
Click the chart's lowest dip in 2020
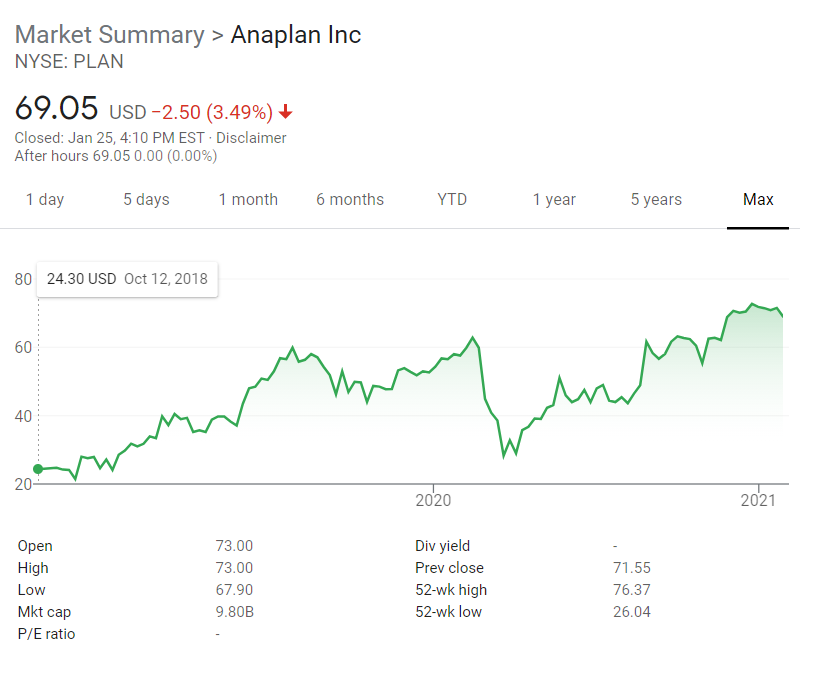(504, 456)
